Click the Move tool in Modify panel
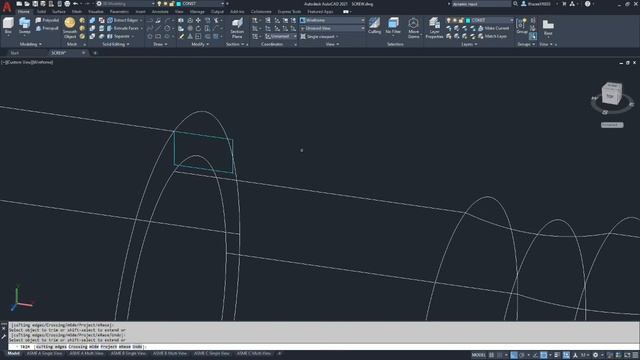The image size is (640, 360). (198, 20)
